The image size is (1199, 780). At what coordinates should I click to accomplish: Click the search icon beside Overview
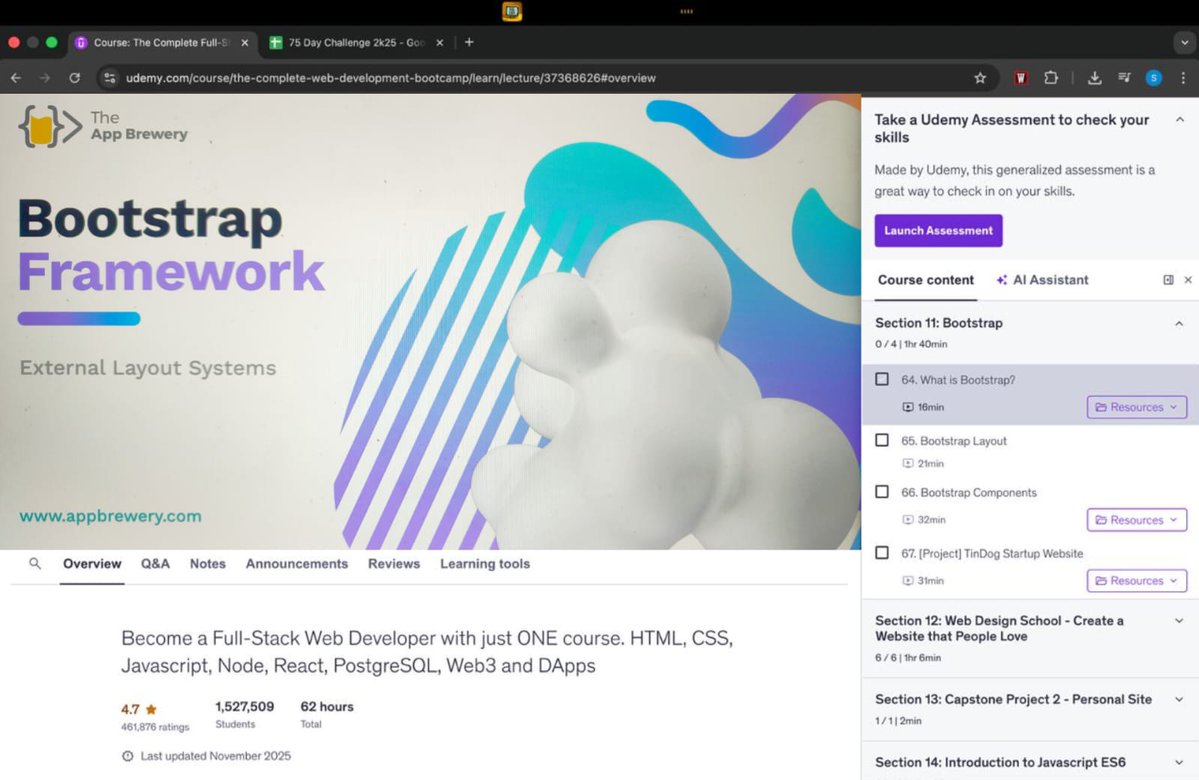click(34, 564)
